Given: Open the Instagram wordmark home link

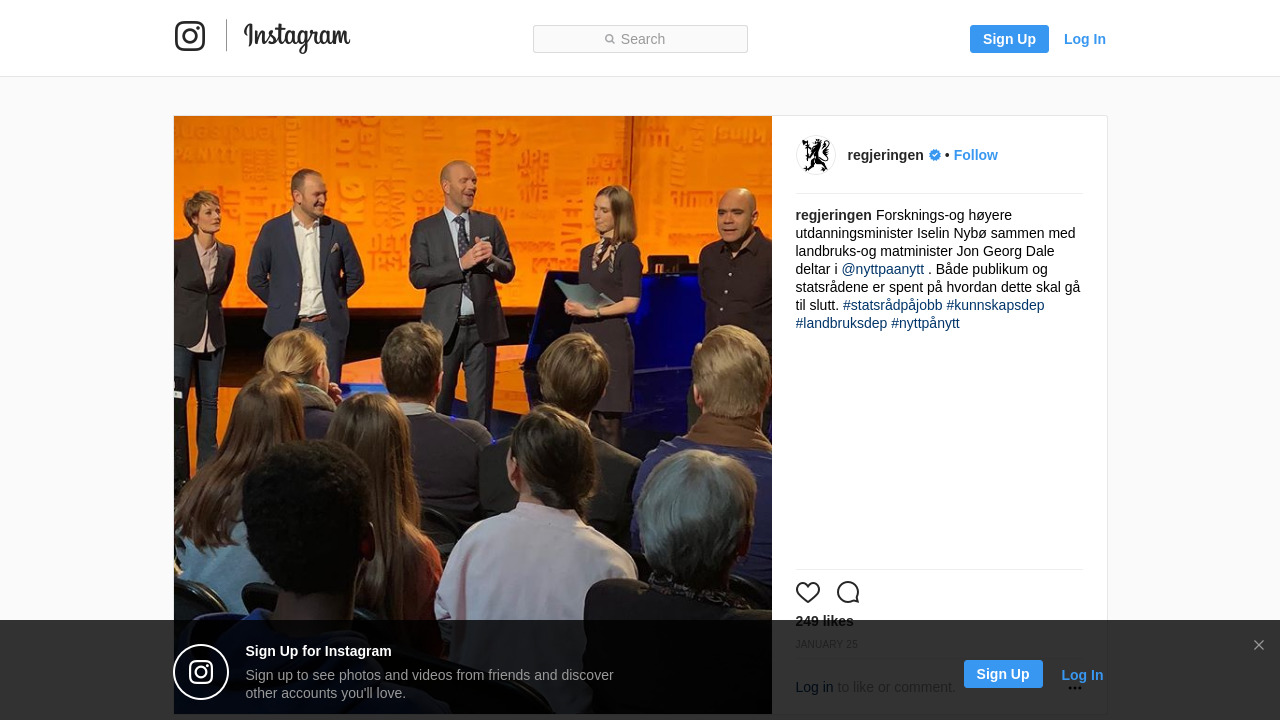Looking at the screenshot, I should pyautogui.click(x=297, y=37).
